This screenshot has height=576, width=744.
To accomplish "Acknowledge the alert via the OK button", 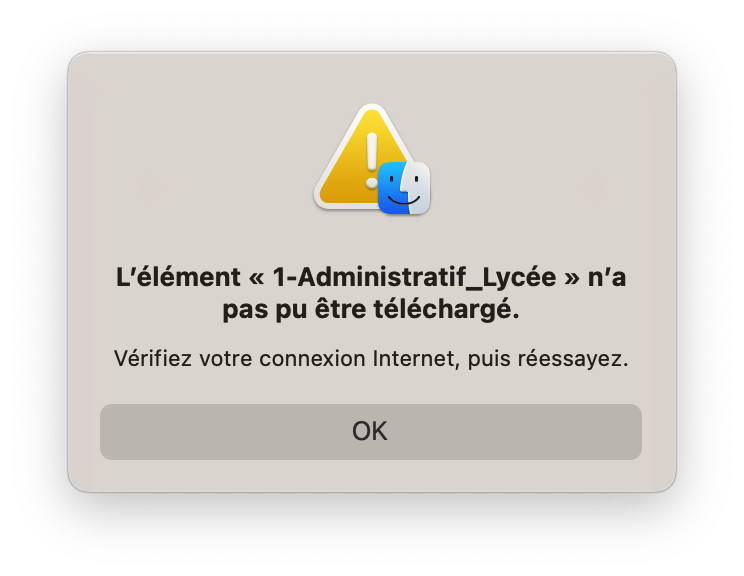I will [371, 431].
